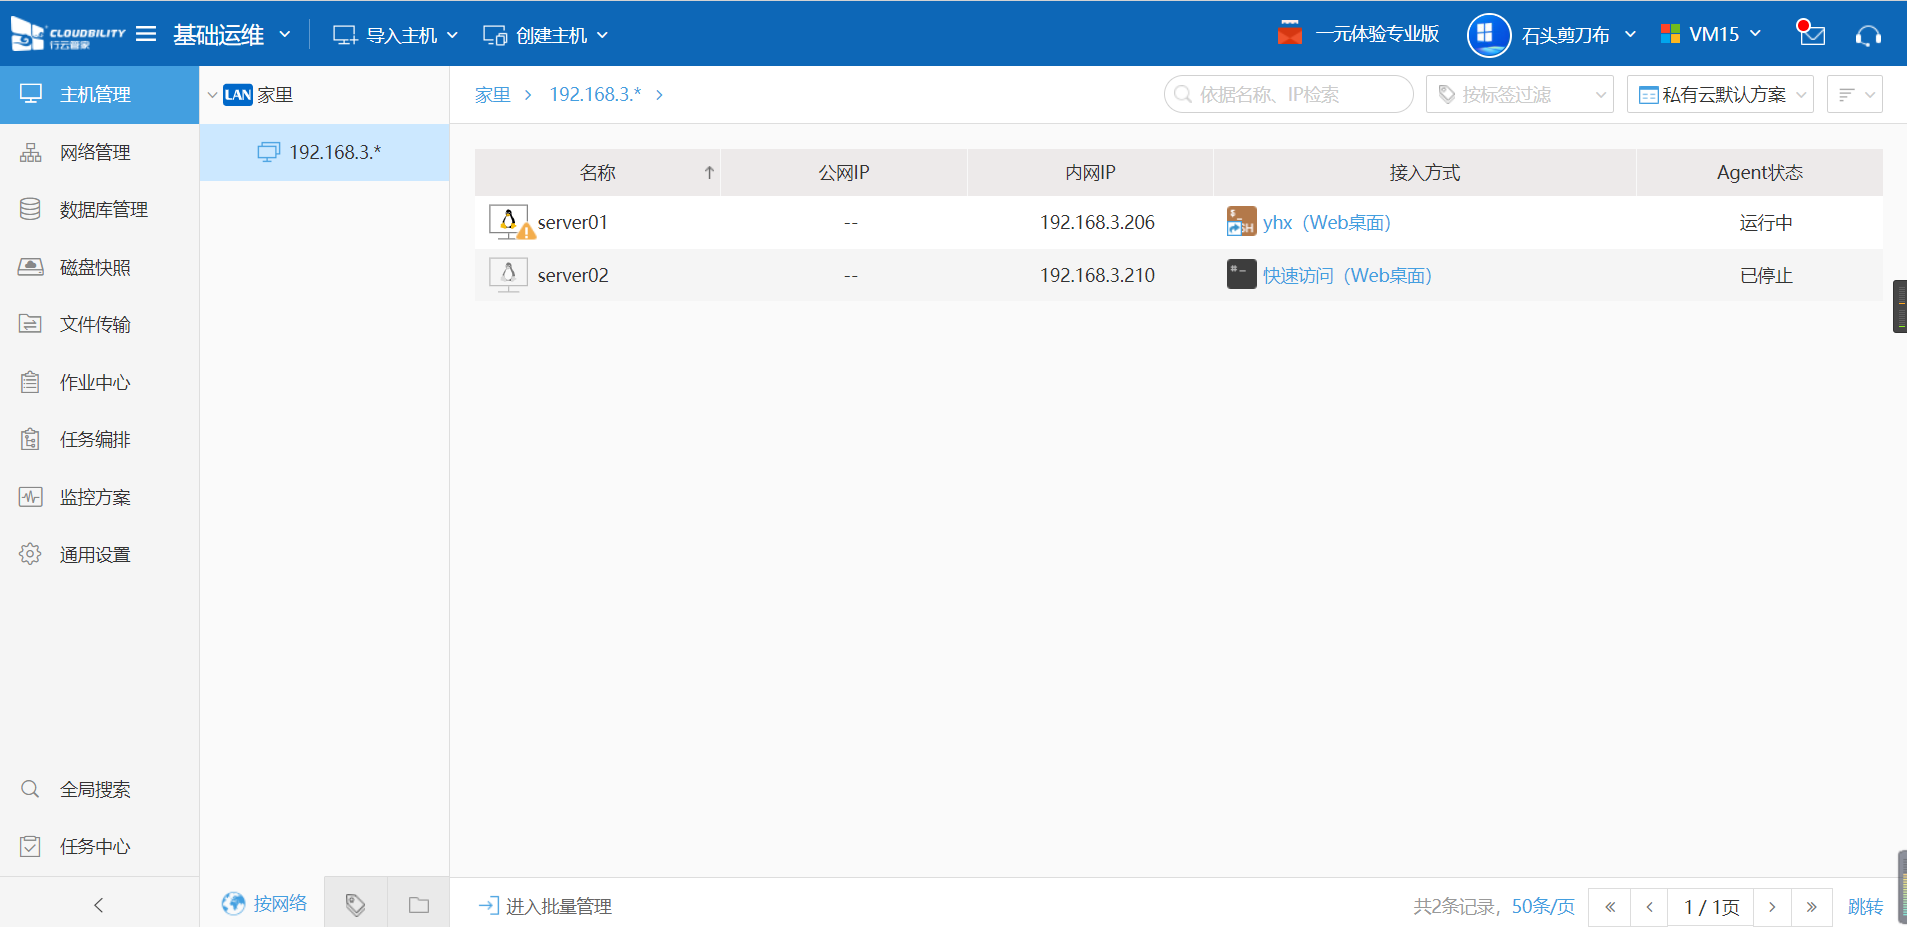Expand the arrow after the 192.168.3.* breadcrumb
Image resolution: width=1907 pixels, height=927 pixels.
pyautogui.click(x=659, y=95)
